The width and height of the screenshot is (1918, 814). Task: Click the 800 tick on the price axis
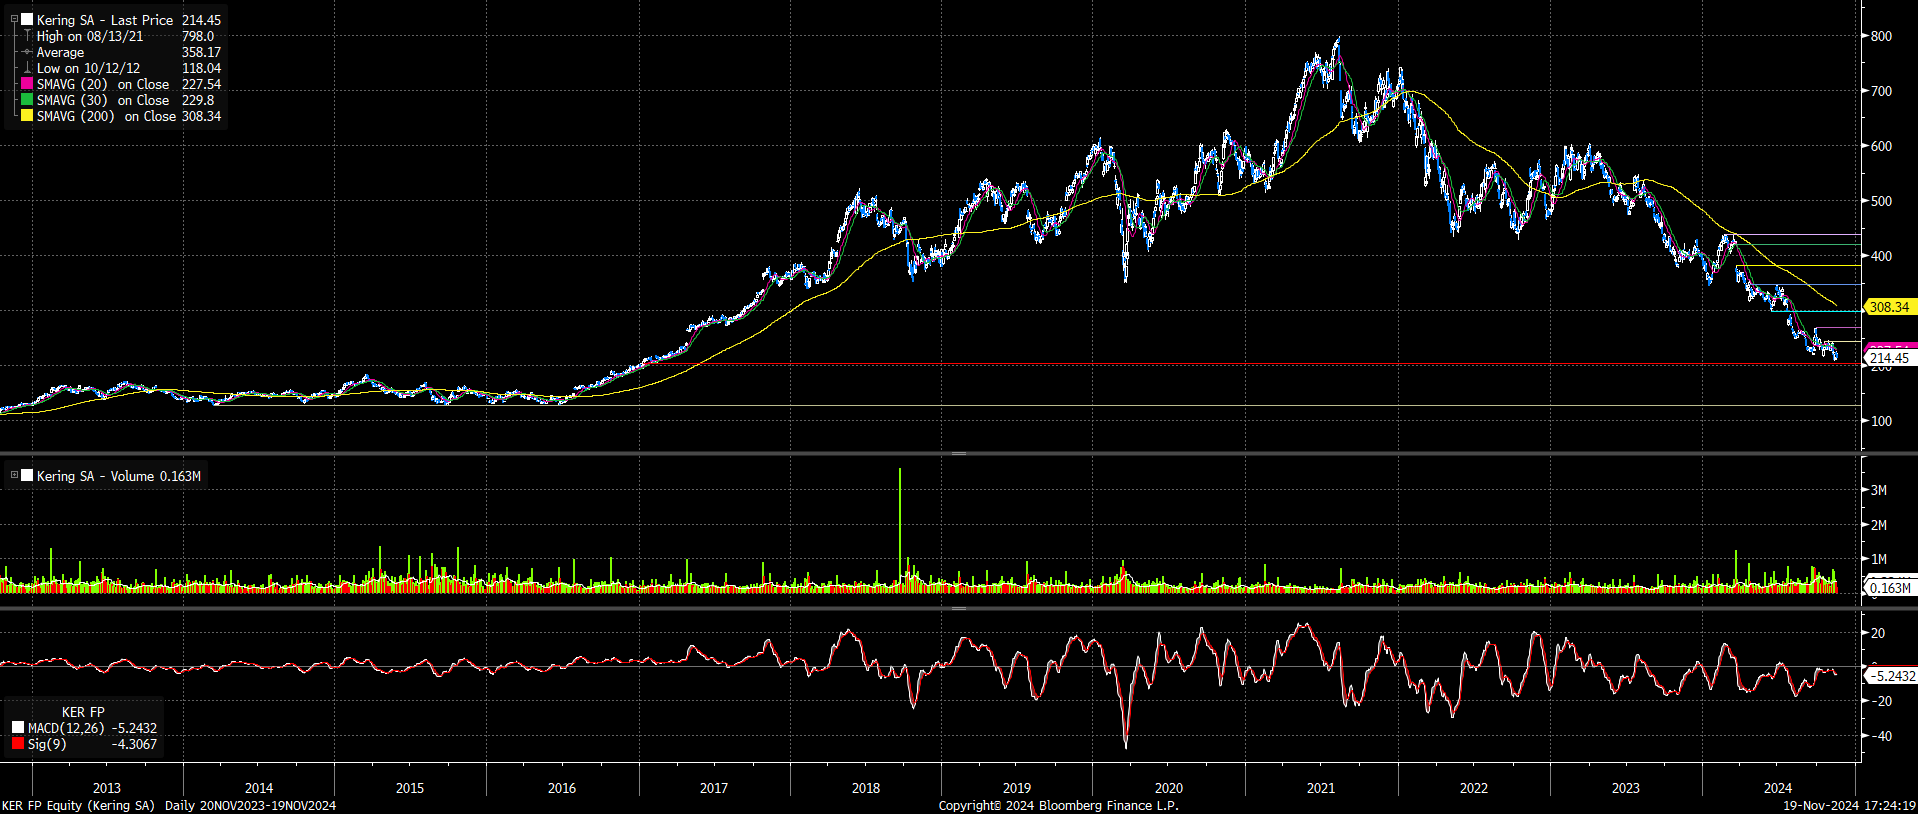tap(1881, 36)
